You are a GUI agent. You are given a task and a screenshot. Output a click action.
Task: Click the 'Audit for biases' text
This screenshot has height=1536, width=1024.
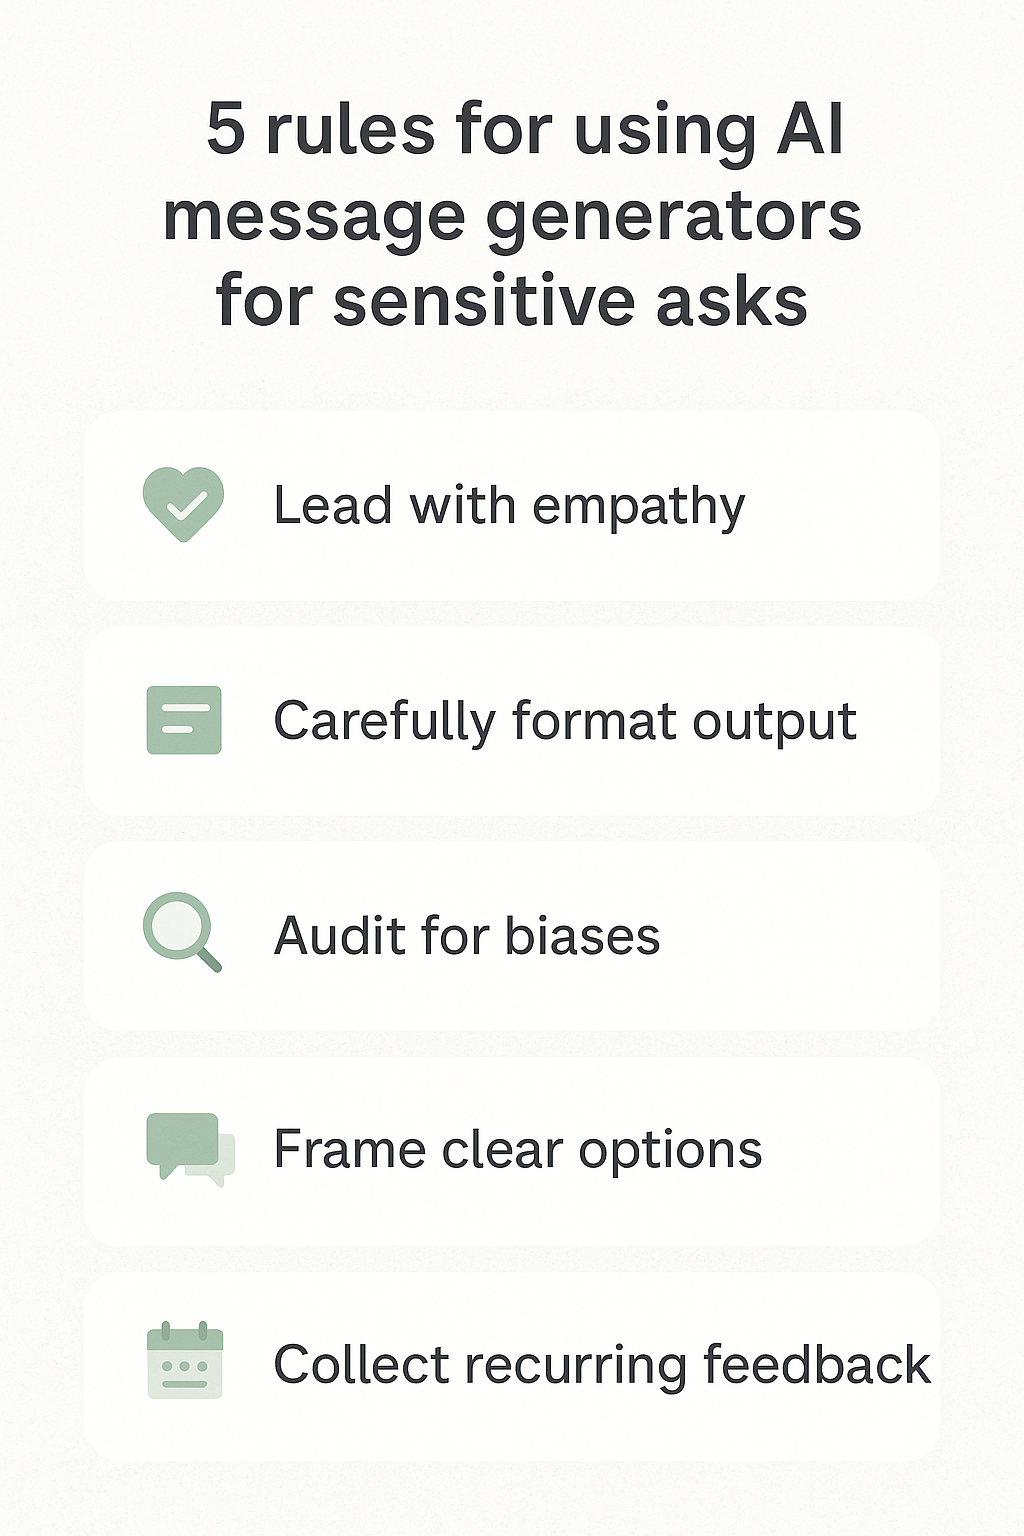(467, 936)
